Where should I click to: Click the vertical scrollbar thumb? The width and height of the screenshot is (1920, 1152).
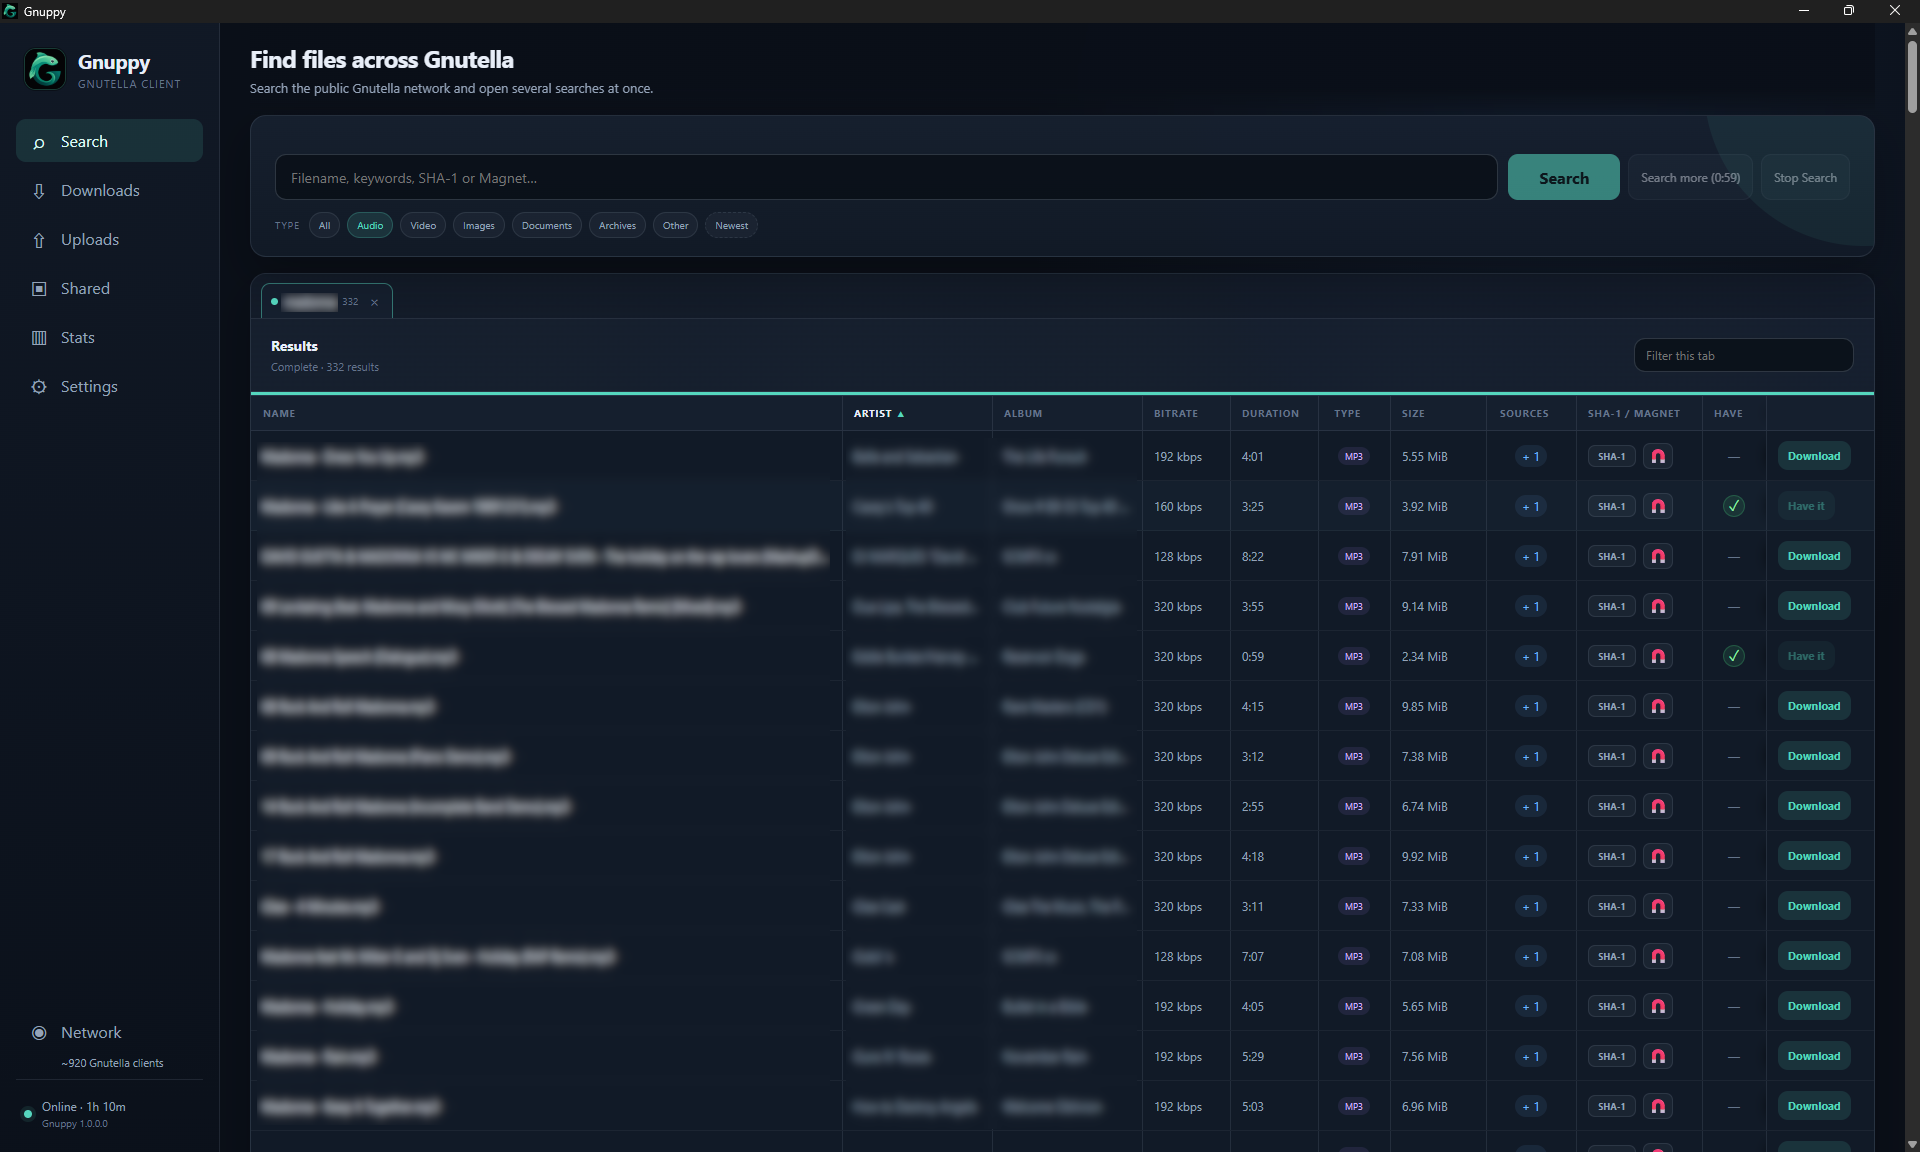[x=1911, y=75]
